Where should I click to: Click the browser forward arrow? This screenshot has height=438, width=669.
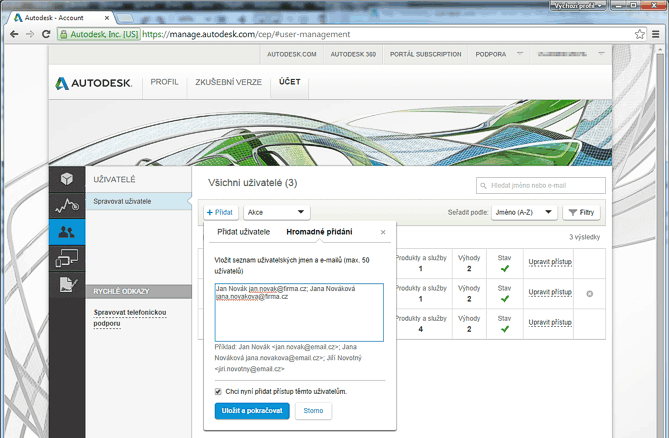click(30, 34)
